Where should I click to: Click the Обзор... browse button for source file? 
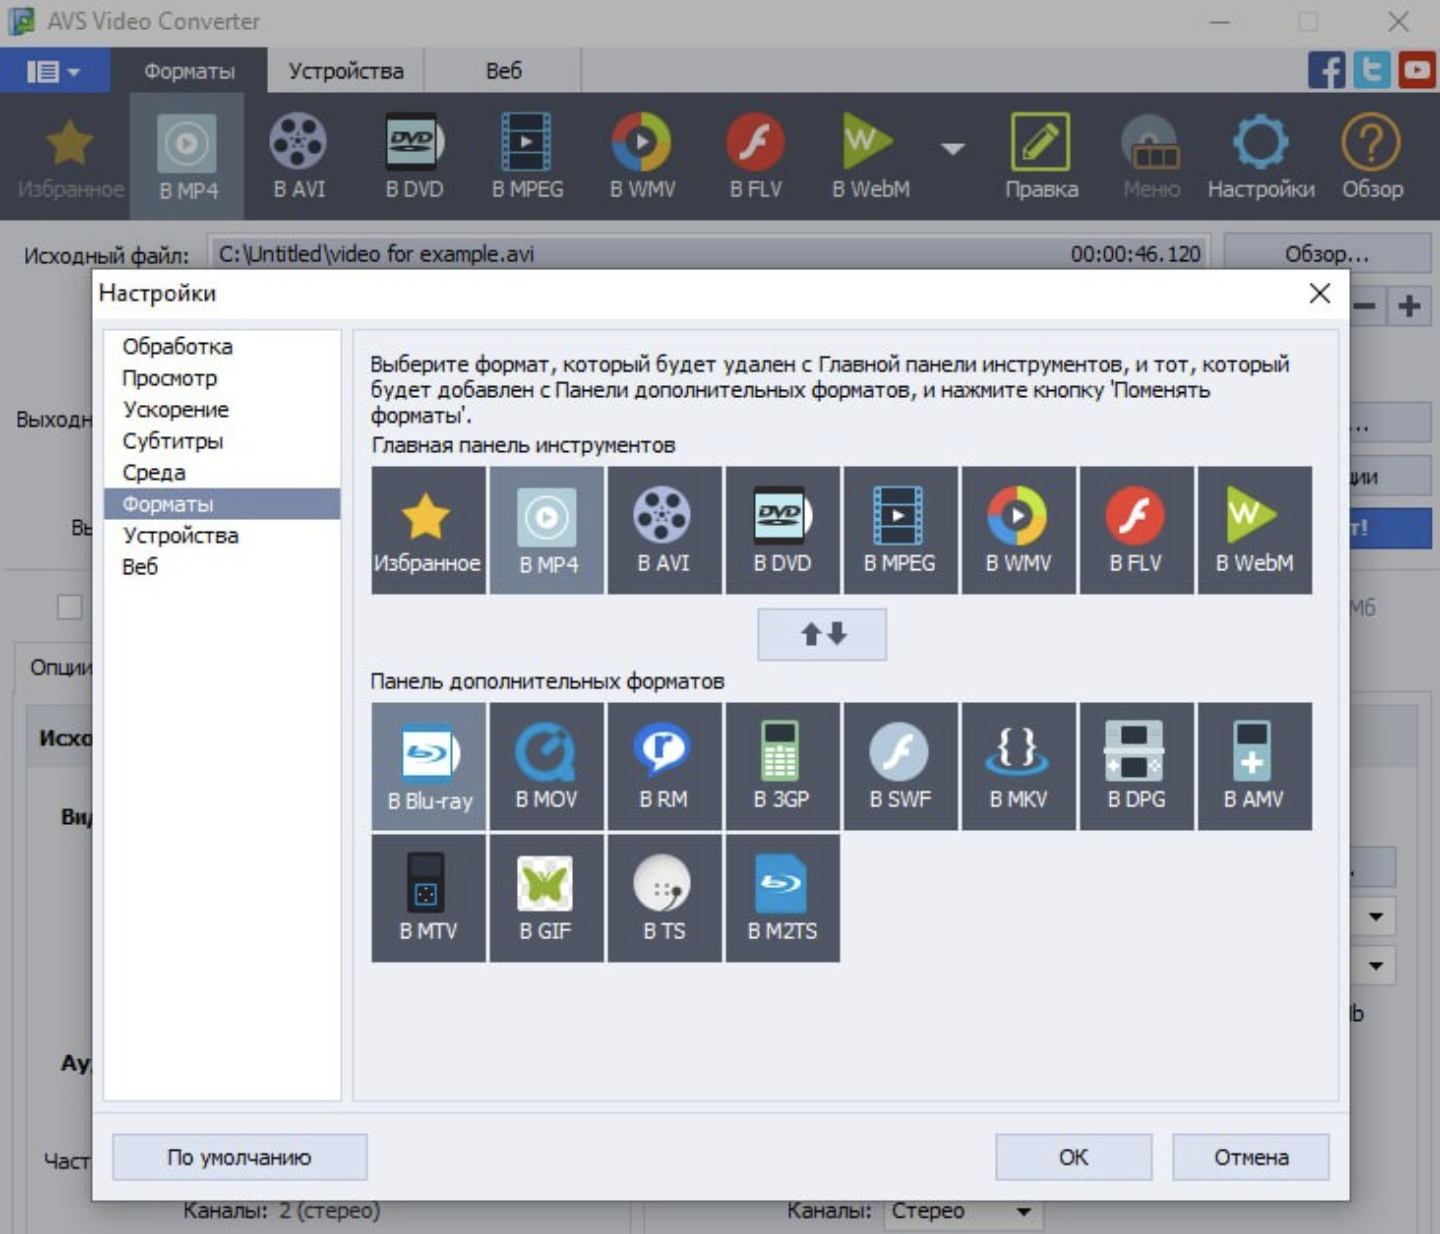pyautogui.click(x=1327, y=254)
